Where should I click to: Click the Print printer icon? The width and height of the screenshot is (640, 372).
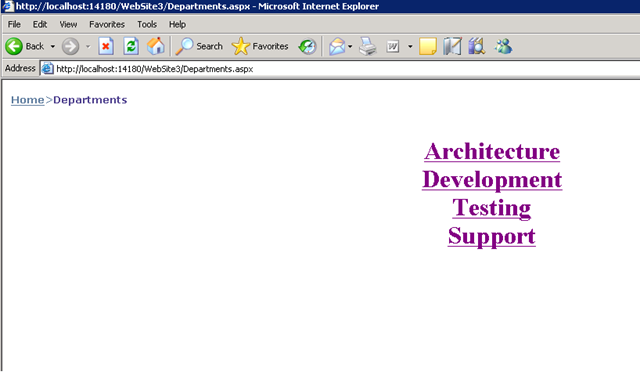tap(367, 46)
